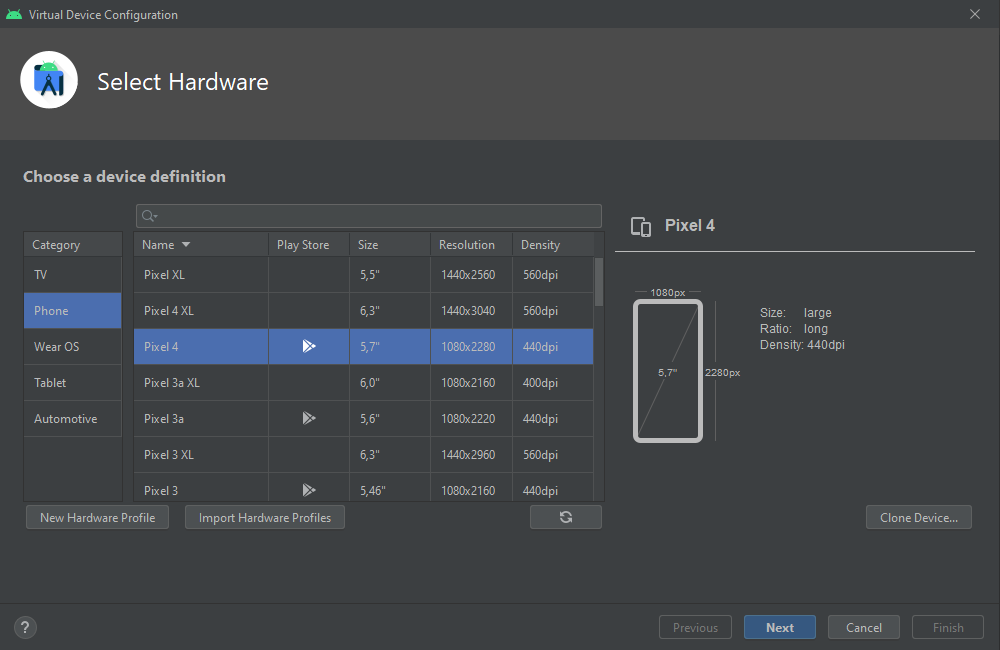
Task: Click Import Hardware Profiles button
Action: click(x=265, y=517)
